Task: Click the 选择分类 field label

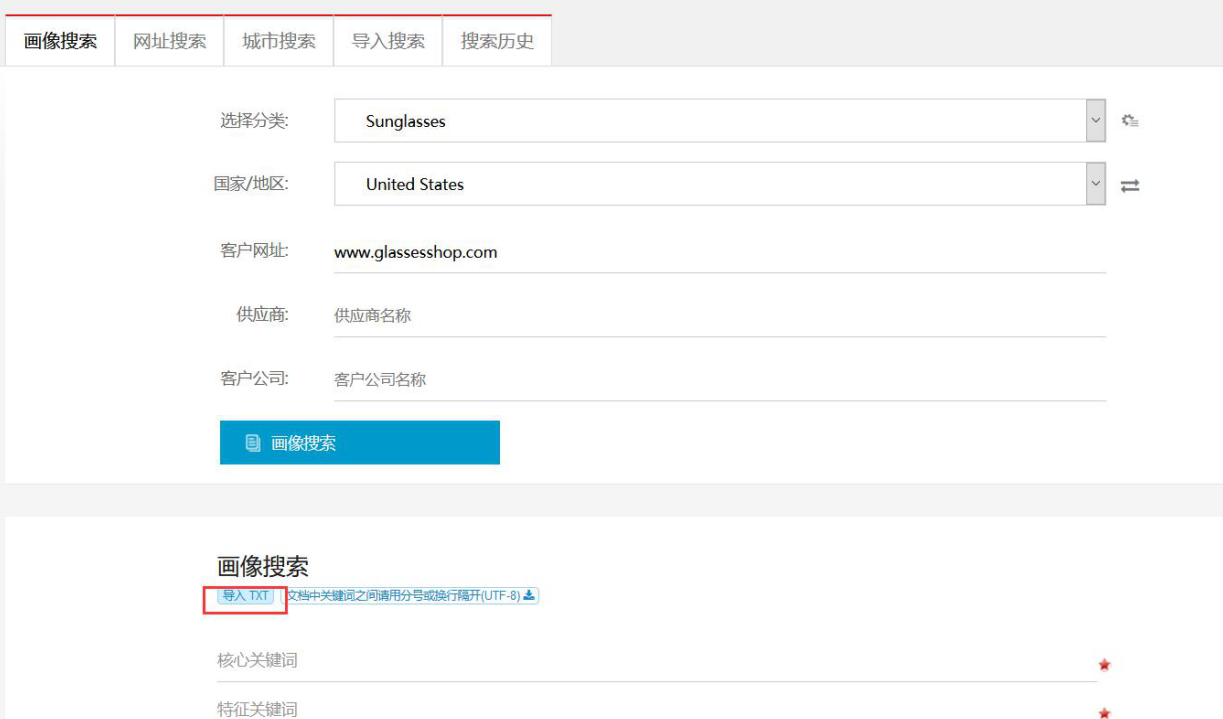Action: coord(254,121)
